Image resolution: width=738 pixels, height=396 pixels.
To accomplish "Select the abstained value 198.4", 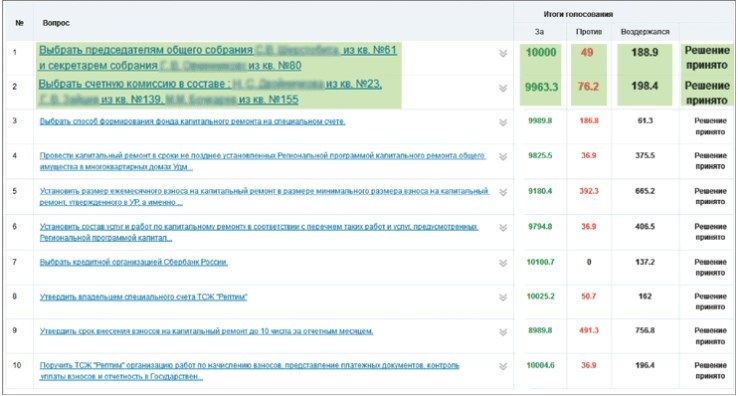I will (x=644, y=86).
